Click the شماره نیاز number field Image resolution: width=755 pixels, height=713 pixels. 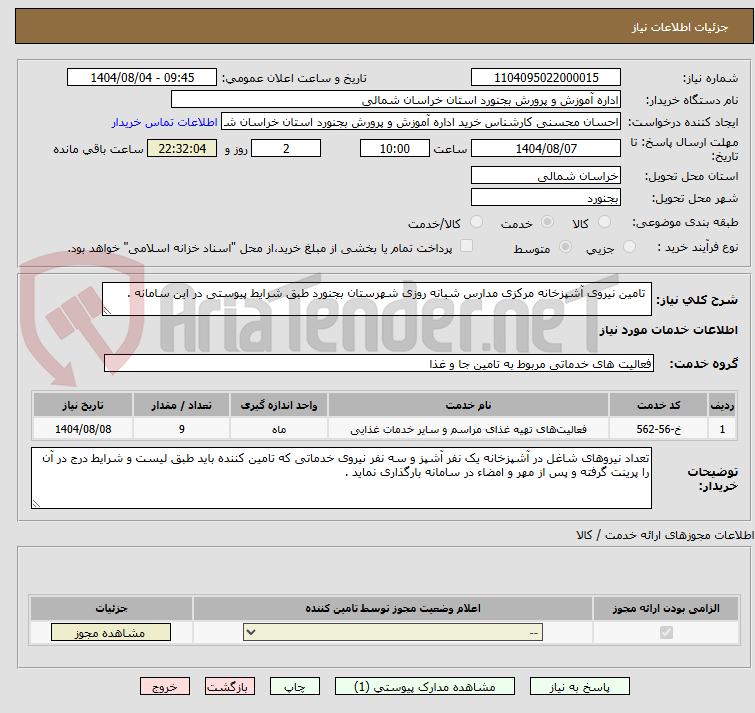(546, 78)
